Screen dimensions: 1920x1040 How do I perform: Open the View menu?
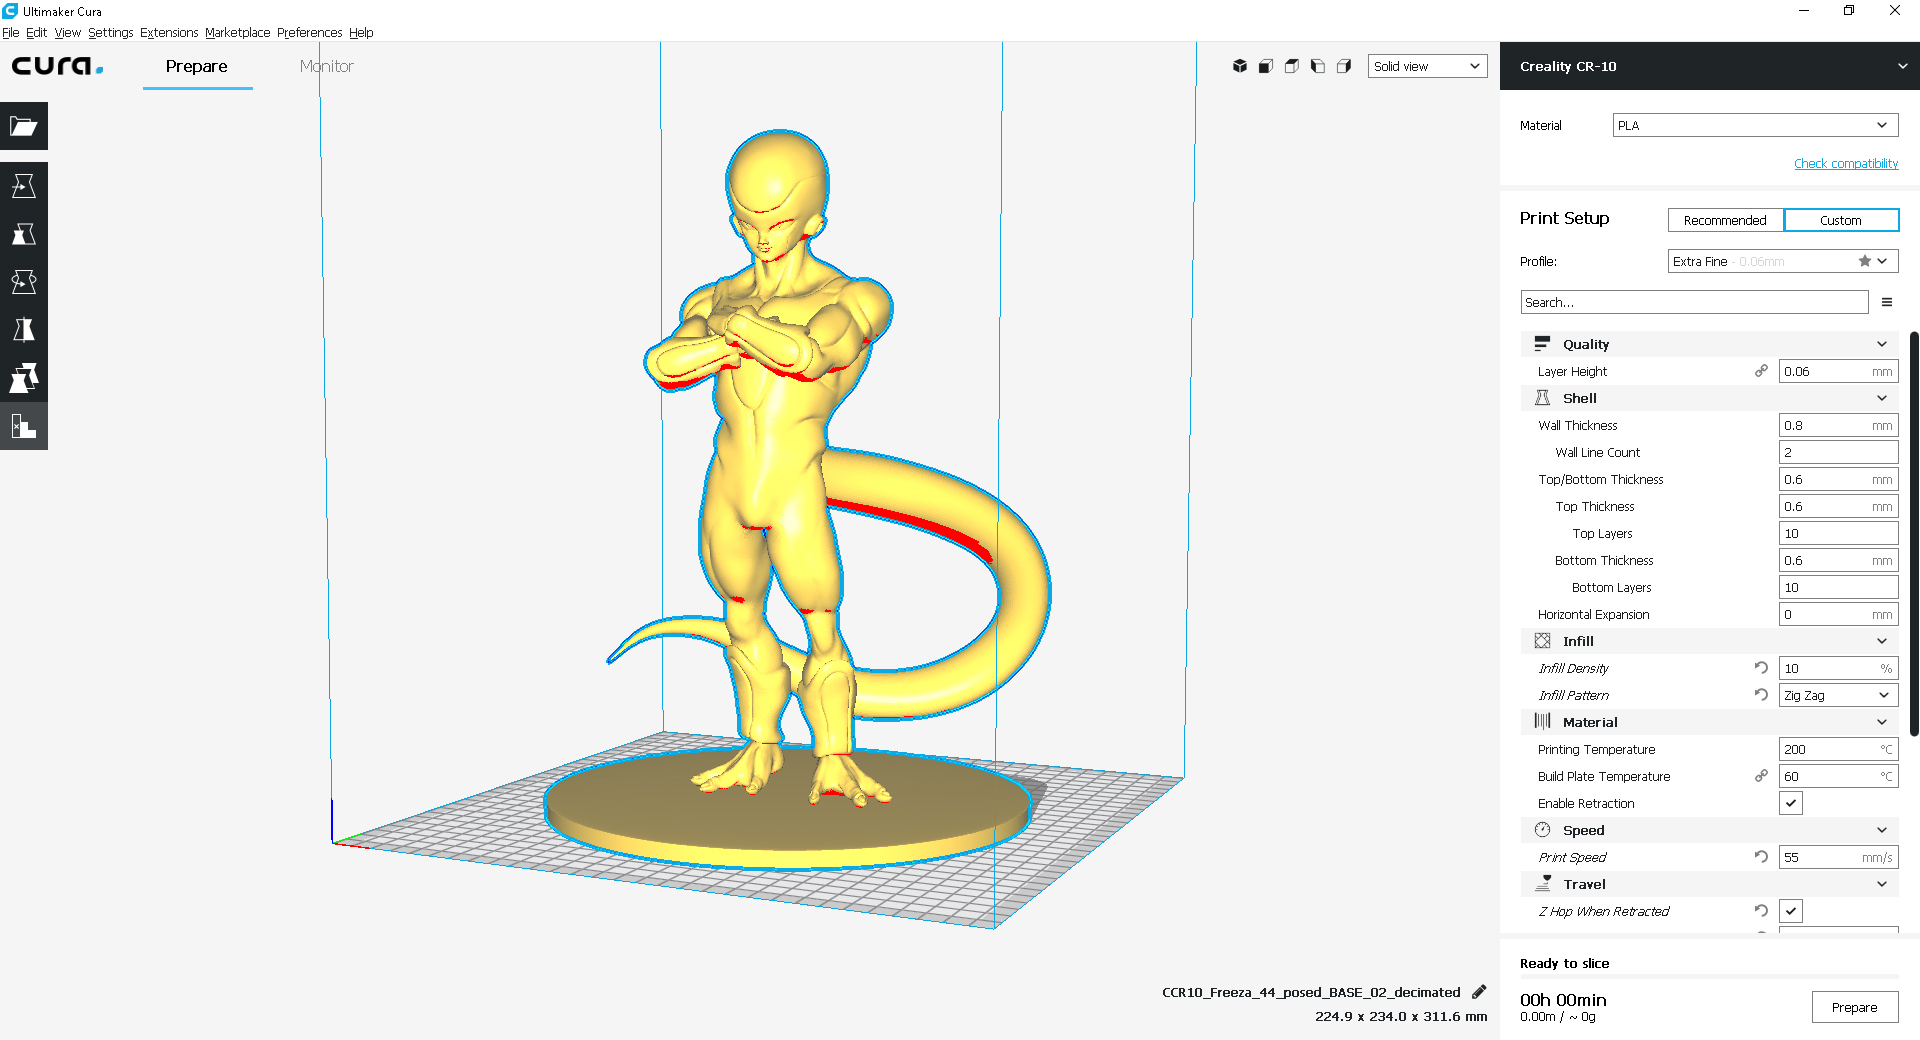pos(67,32)
